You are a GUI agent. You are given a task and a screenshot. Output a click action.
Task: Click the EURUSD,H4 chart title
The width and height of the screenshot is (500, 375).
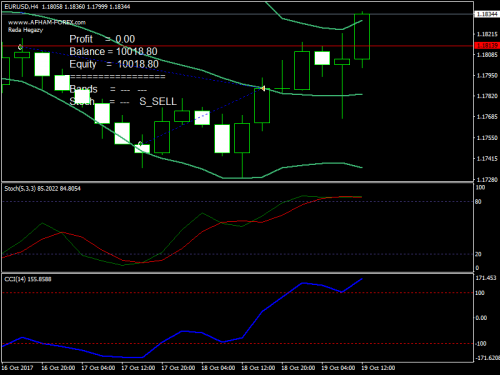[x=21, y=7]
